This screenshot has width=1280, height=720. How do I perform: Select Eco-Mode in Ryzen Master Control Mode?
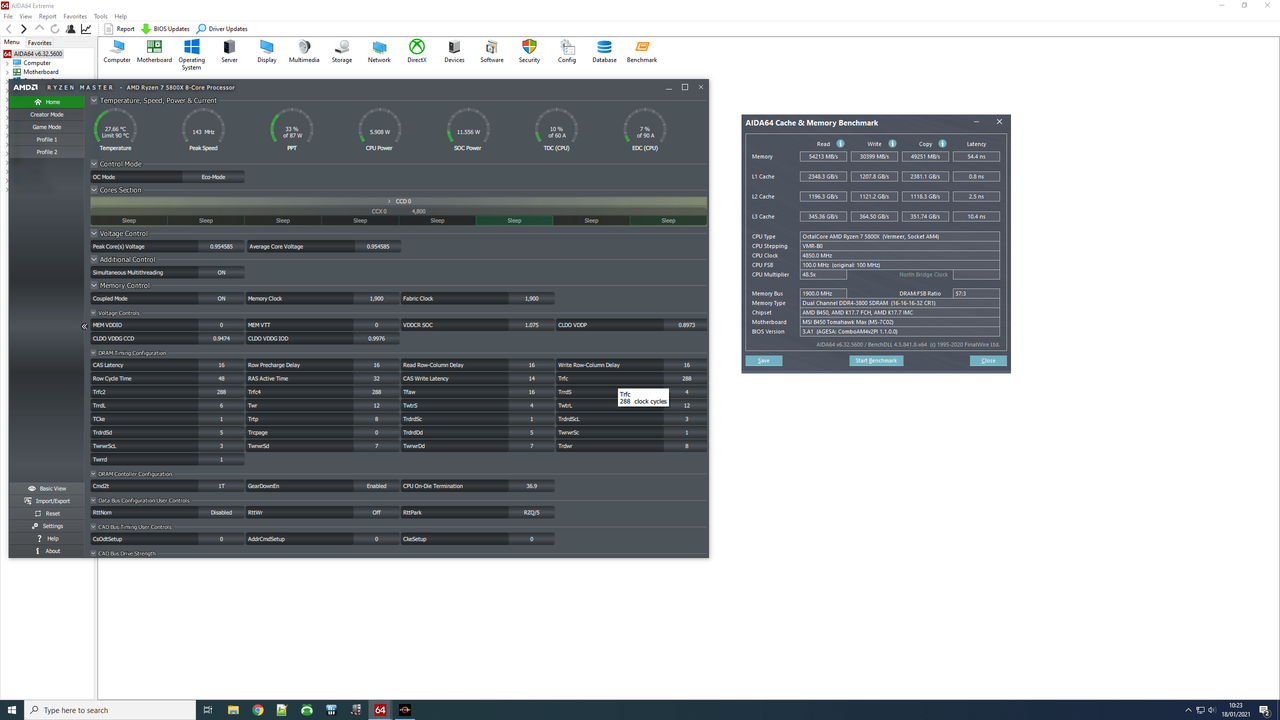point(213,177)
